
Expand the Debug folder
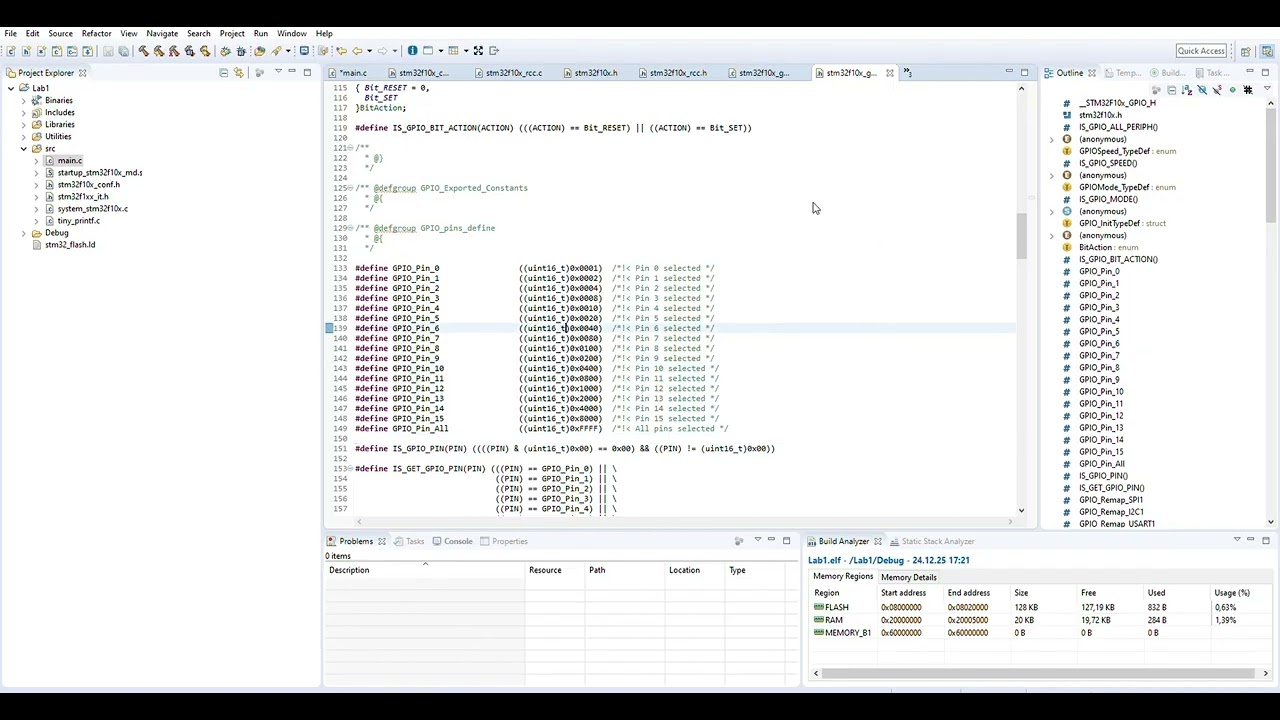(23, 233)
